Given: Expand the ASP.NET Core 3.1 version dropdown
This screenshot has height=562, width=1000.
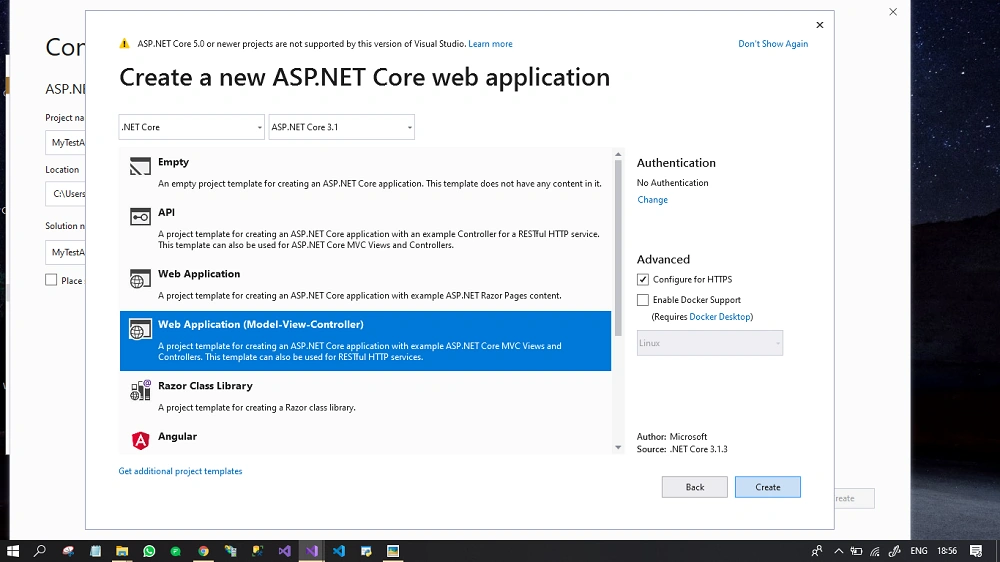Looking at the screenshot, I should coord(341,127).
